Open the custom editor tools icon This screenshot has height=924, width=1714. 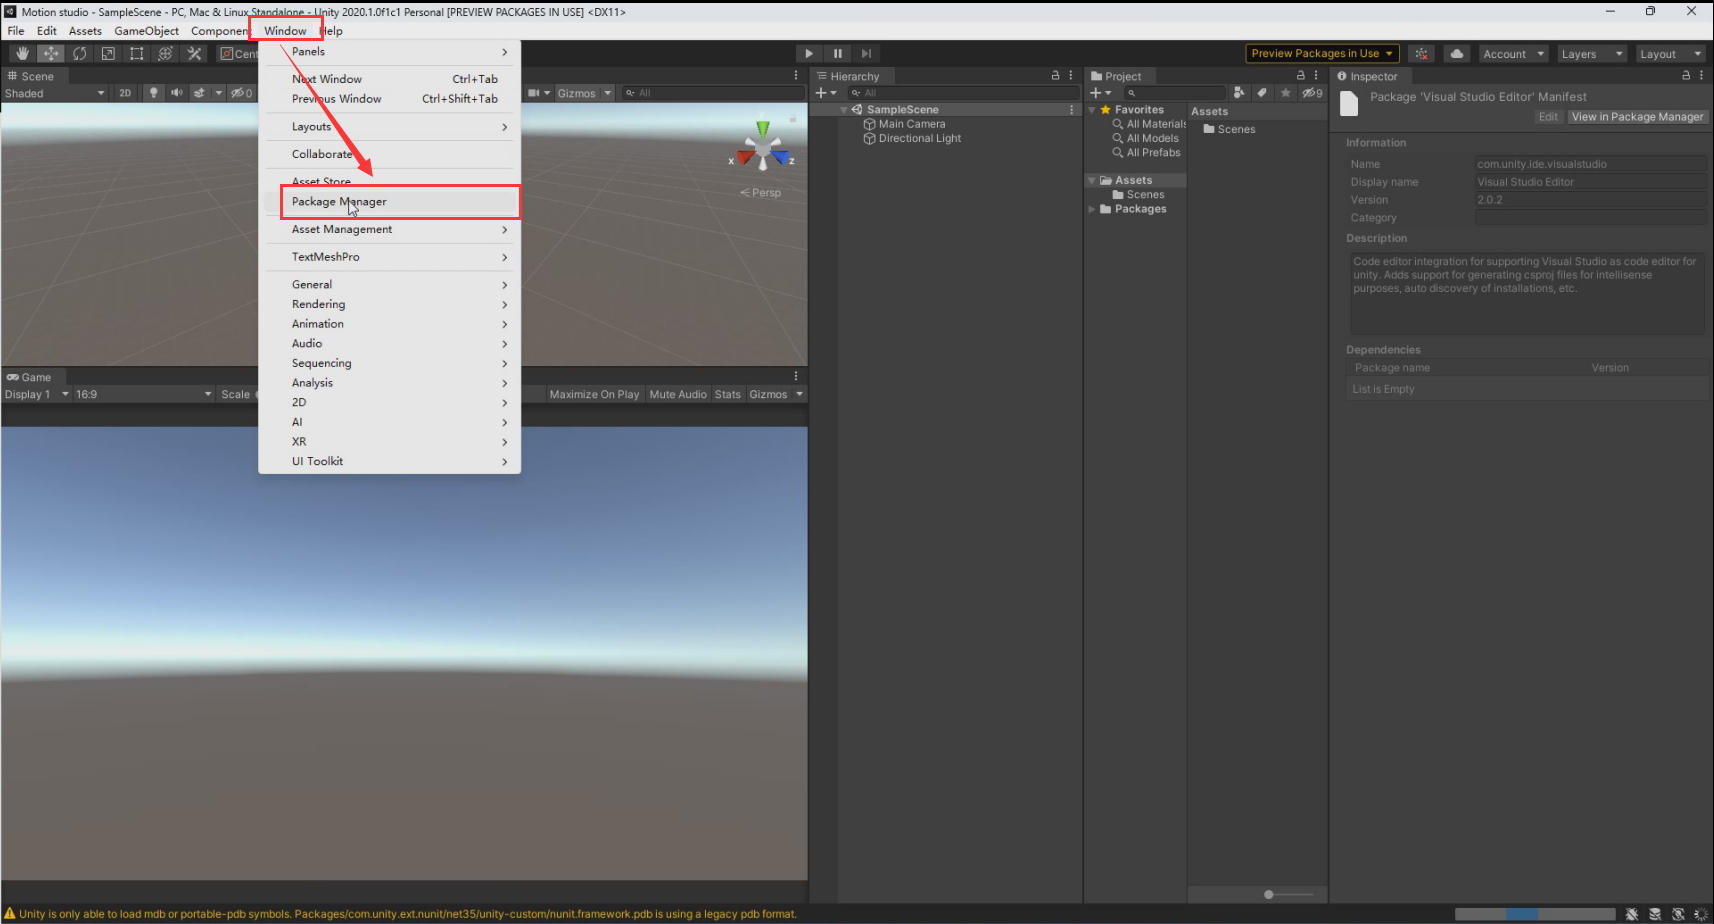click(194, 54)
